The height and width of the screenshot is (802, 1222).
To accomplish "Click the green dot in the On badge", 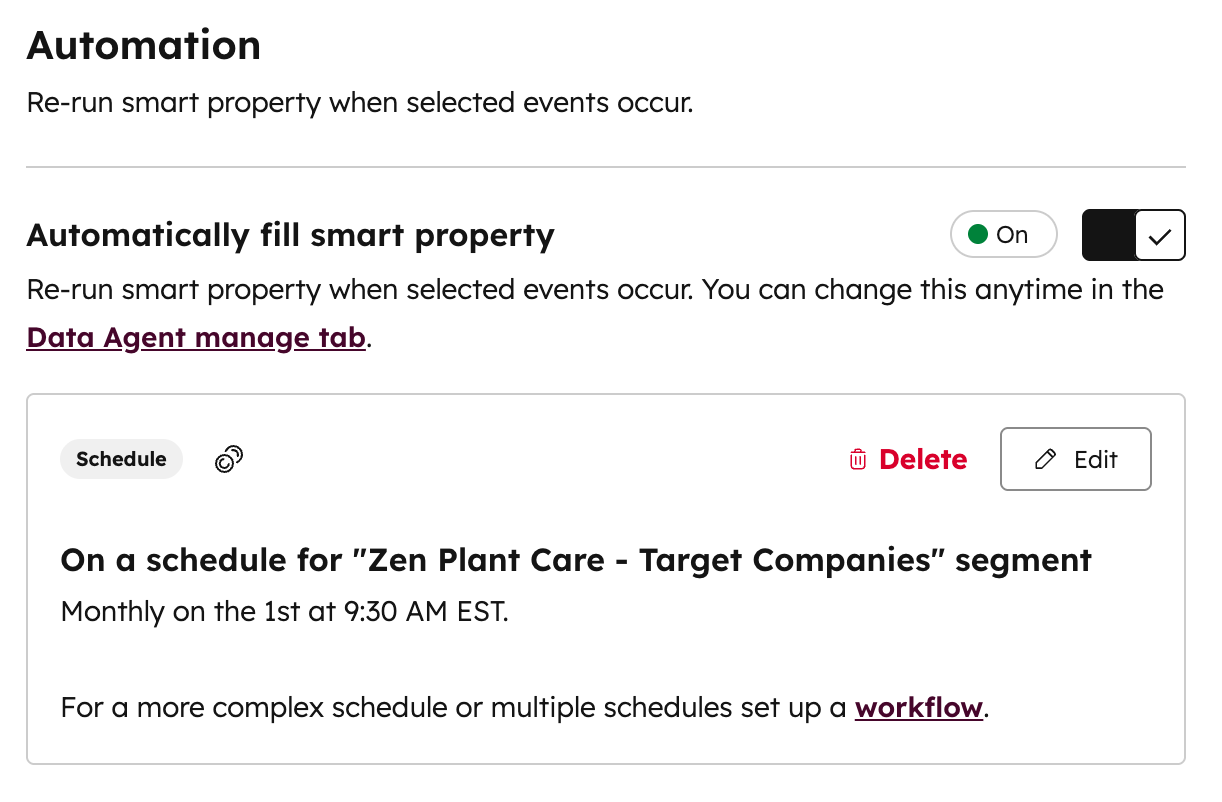I will point(978,235).
